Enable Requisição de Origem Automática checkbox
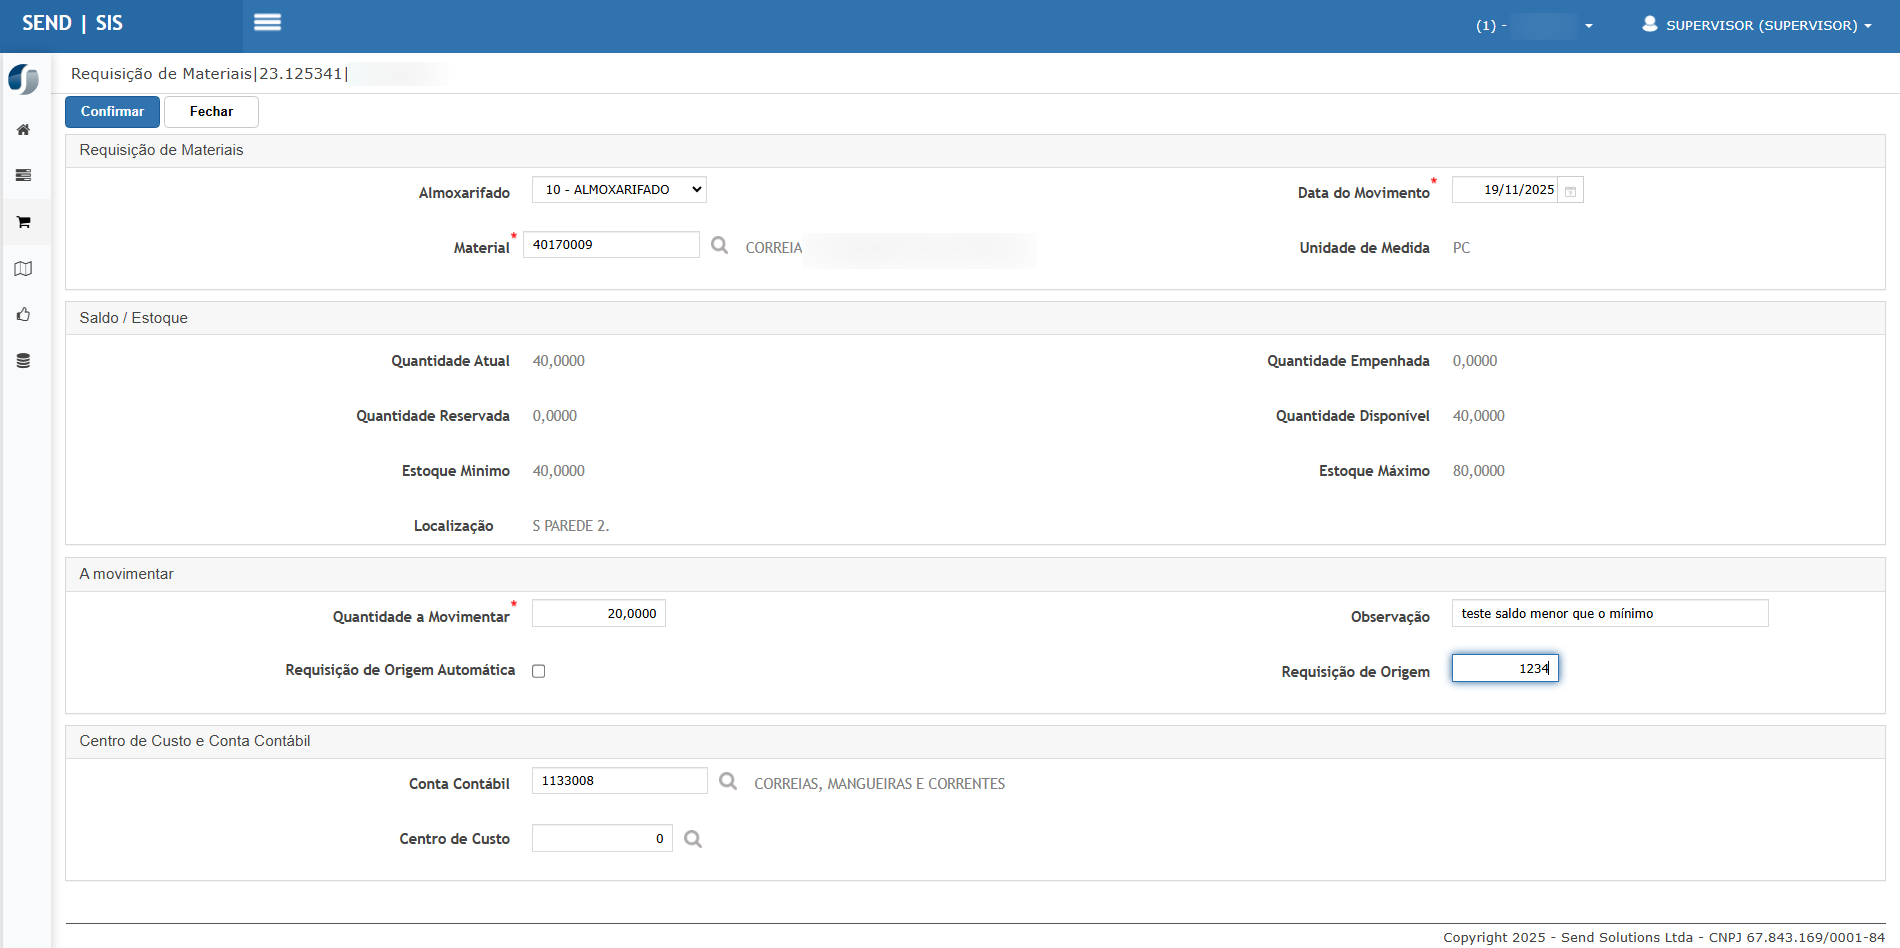Screen dimensions: 1900x948 (x=539, y=671)
